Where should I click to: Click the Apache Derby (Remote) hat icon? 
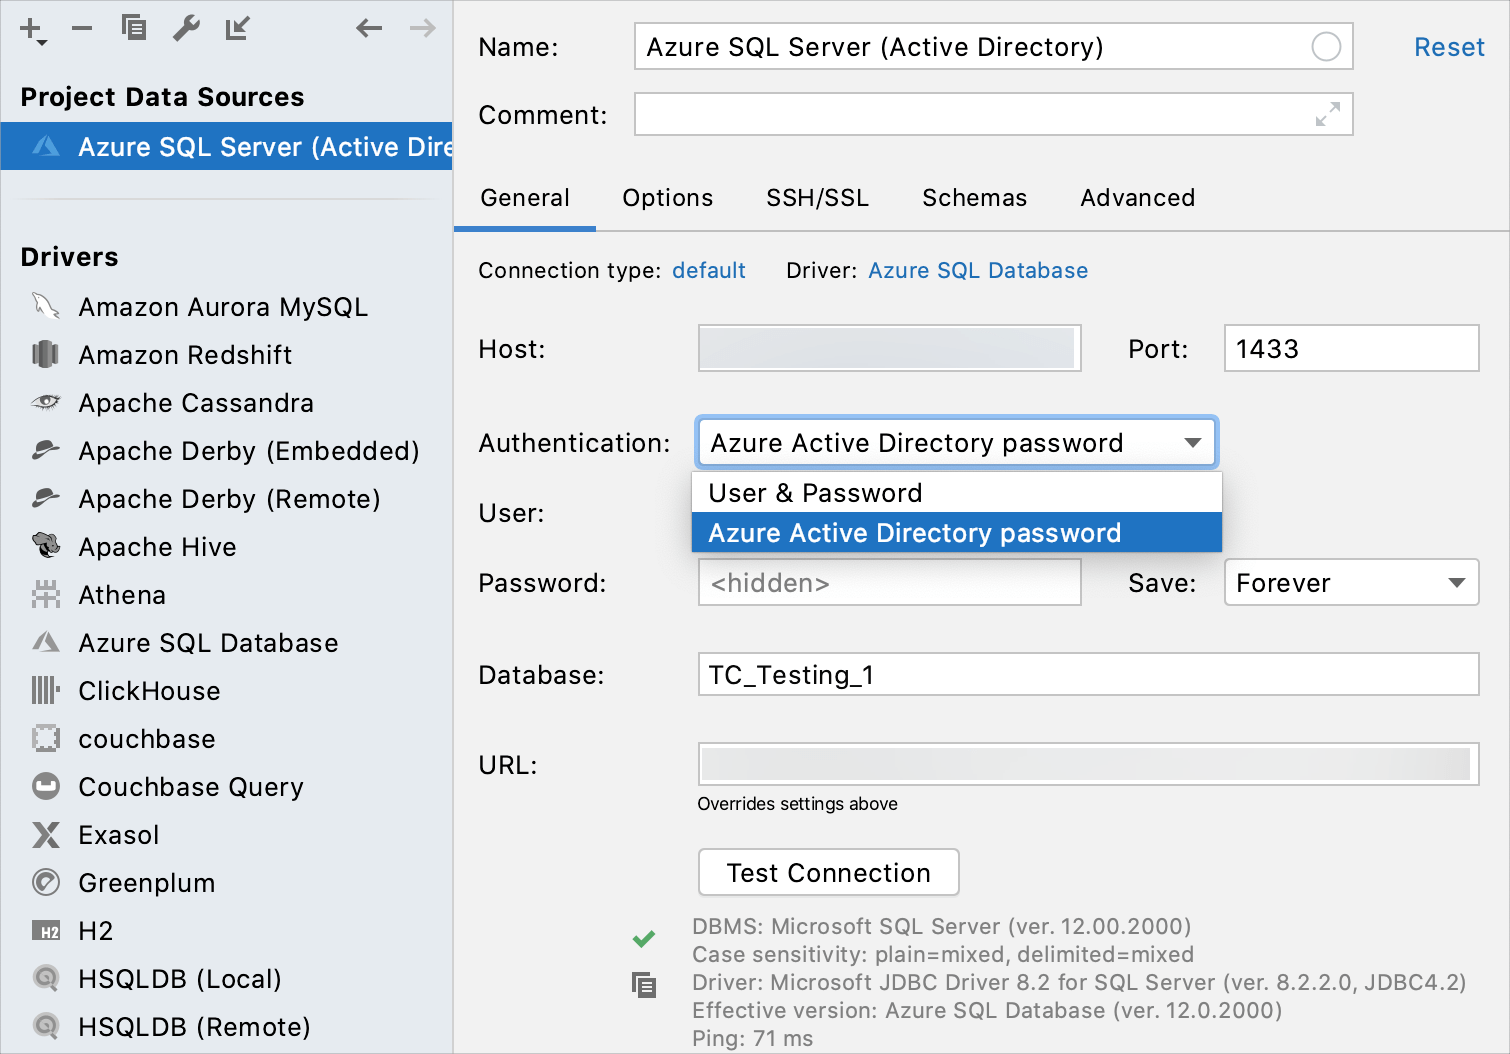46,498
